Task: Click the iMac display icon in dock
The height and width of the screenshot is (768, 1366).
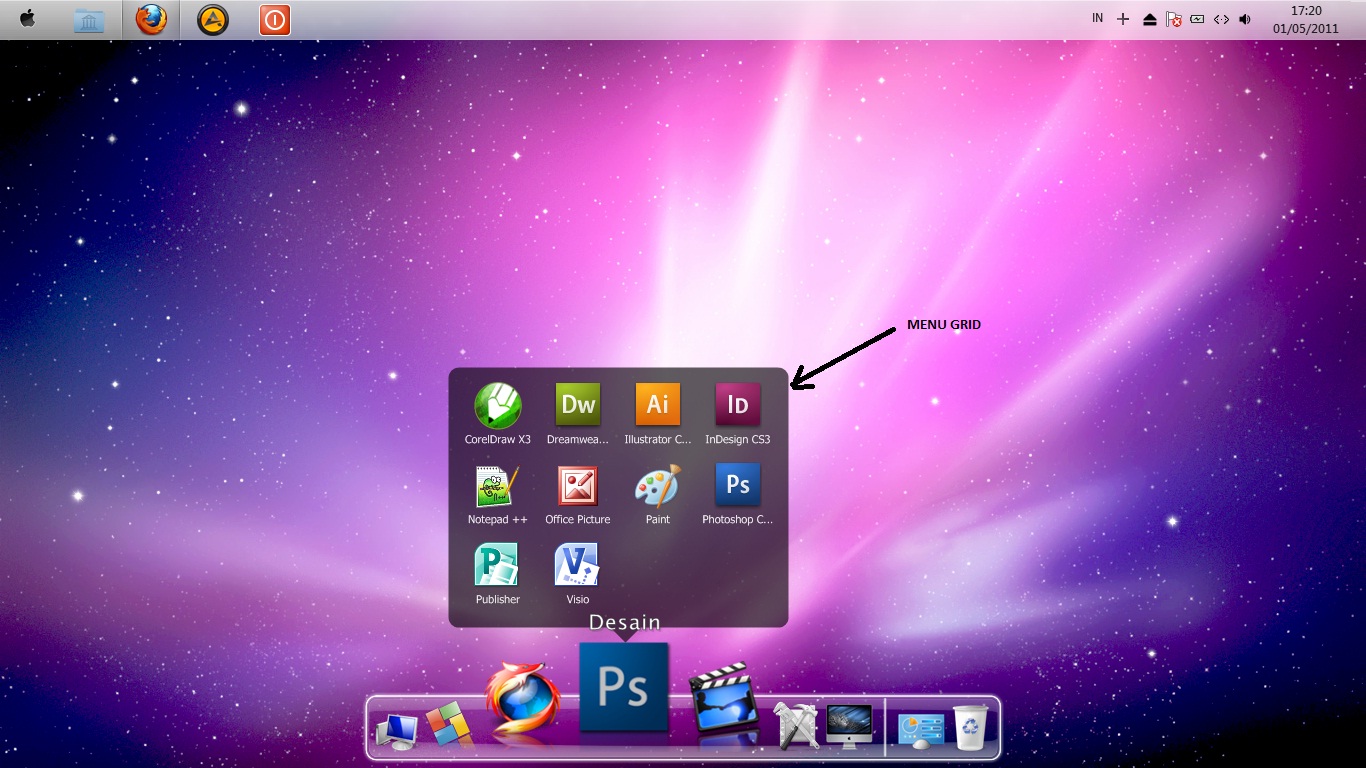Action: click(x=849, y=726)
